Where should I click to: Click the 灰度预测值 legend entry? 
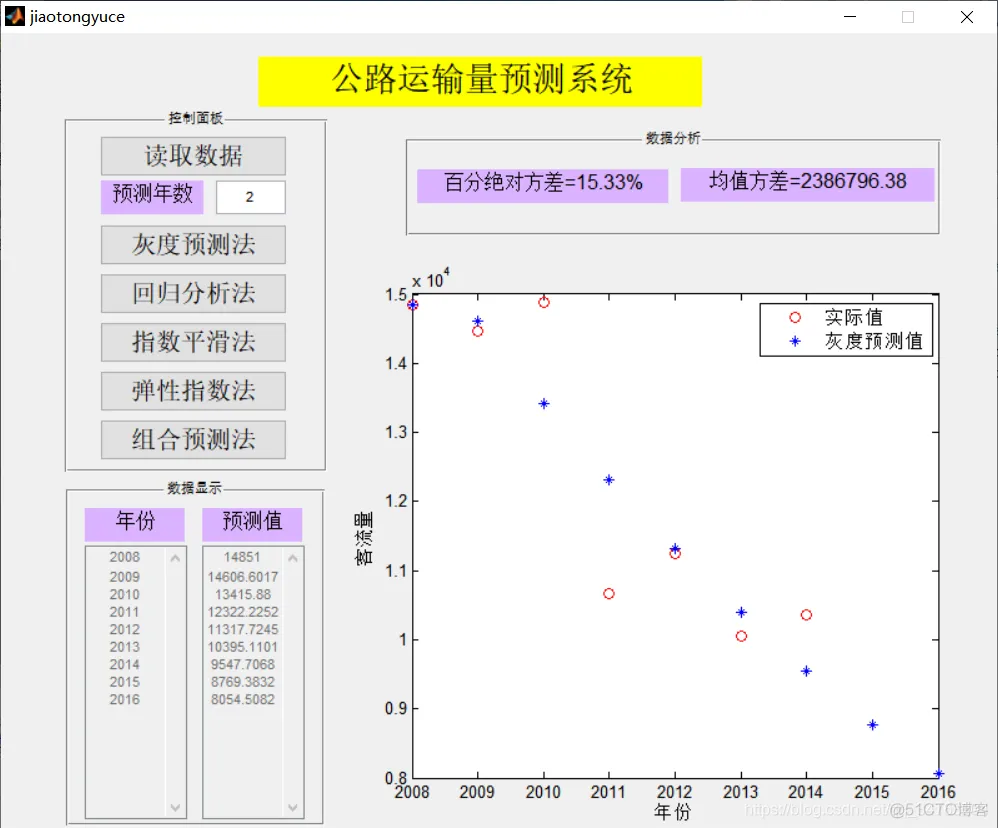872,339
